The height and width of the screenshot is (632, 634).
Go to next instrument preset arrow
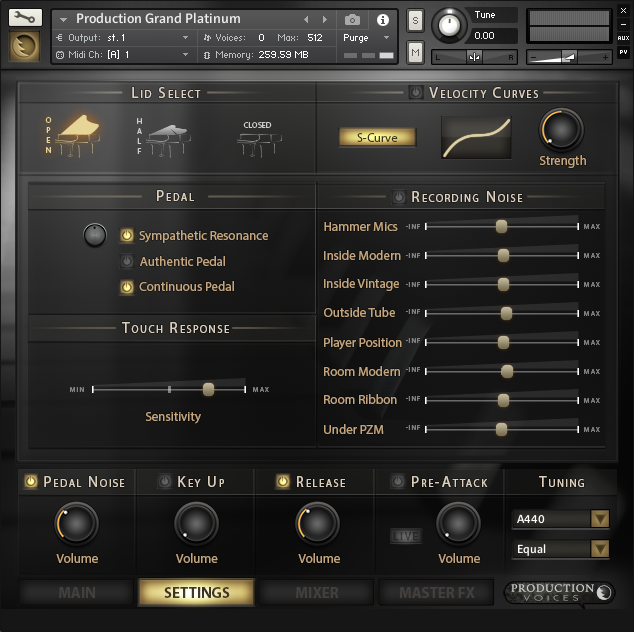pos(325,19)
